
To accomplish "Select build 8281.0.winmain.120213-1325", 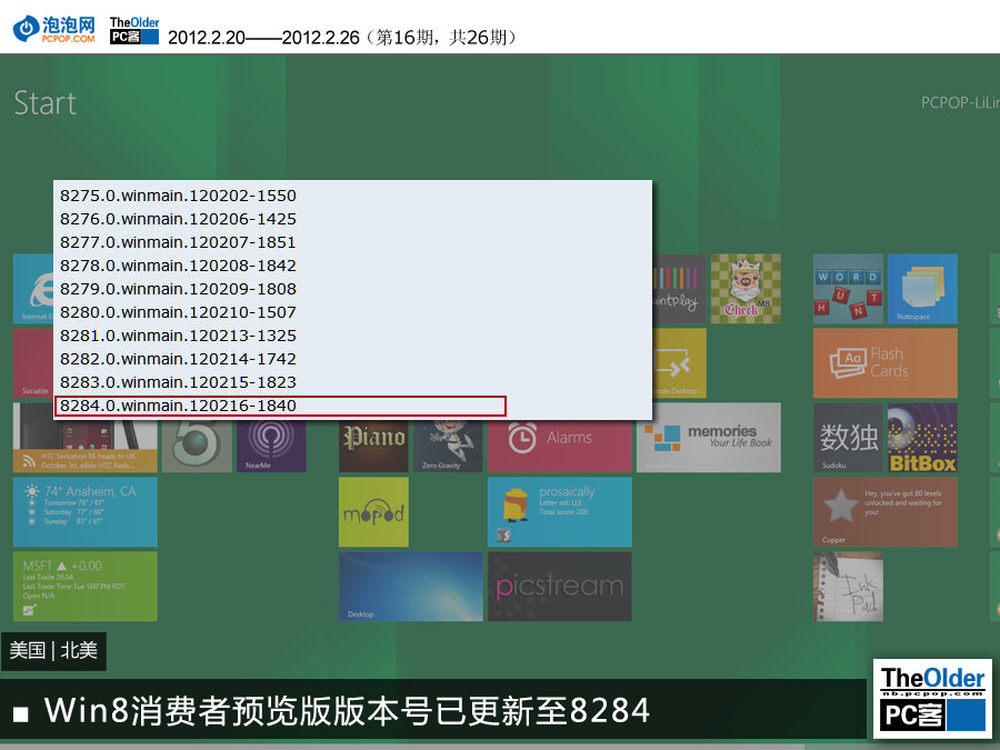I will (x=178, y=335).
